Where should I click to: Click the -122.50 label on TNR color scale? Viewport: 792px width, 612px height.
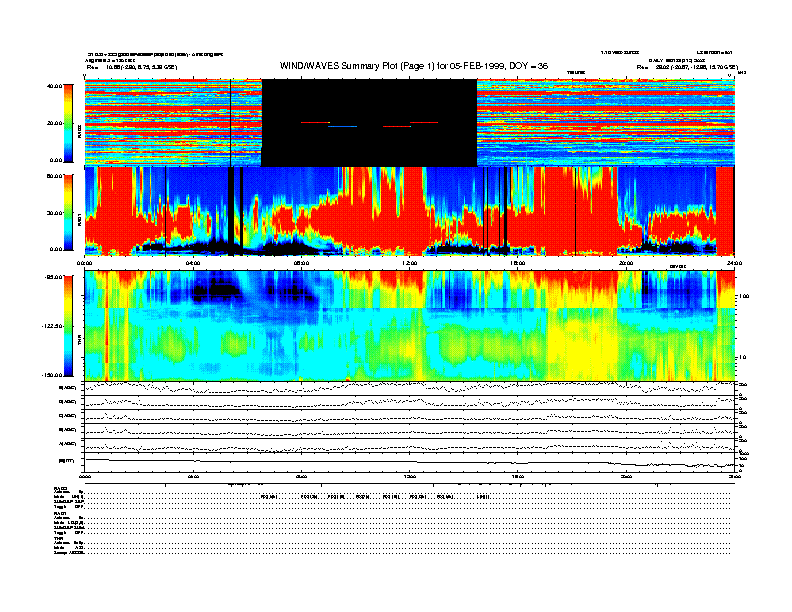click(52, 326)
